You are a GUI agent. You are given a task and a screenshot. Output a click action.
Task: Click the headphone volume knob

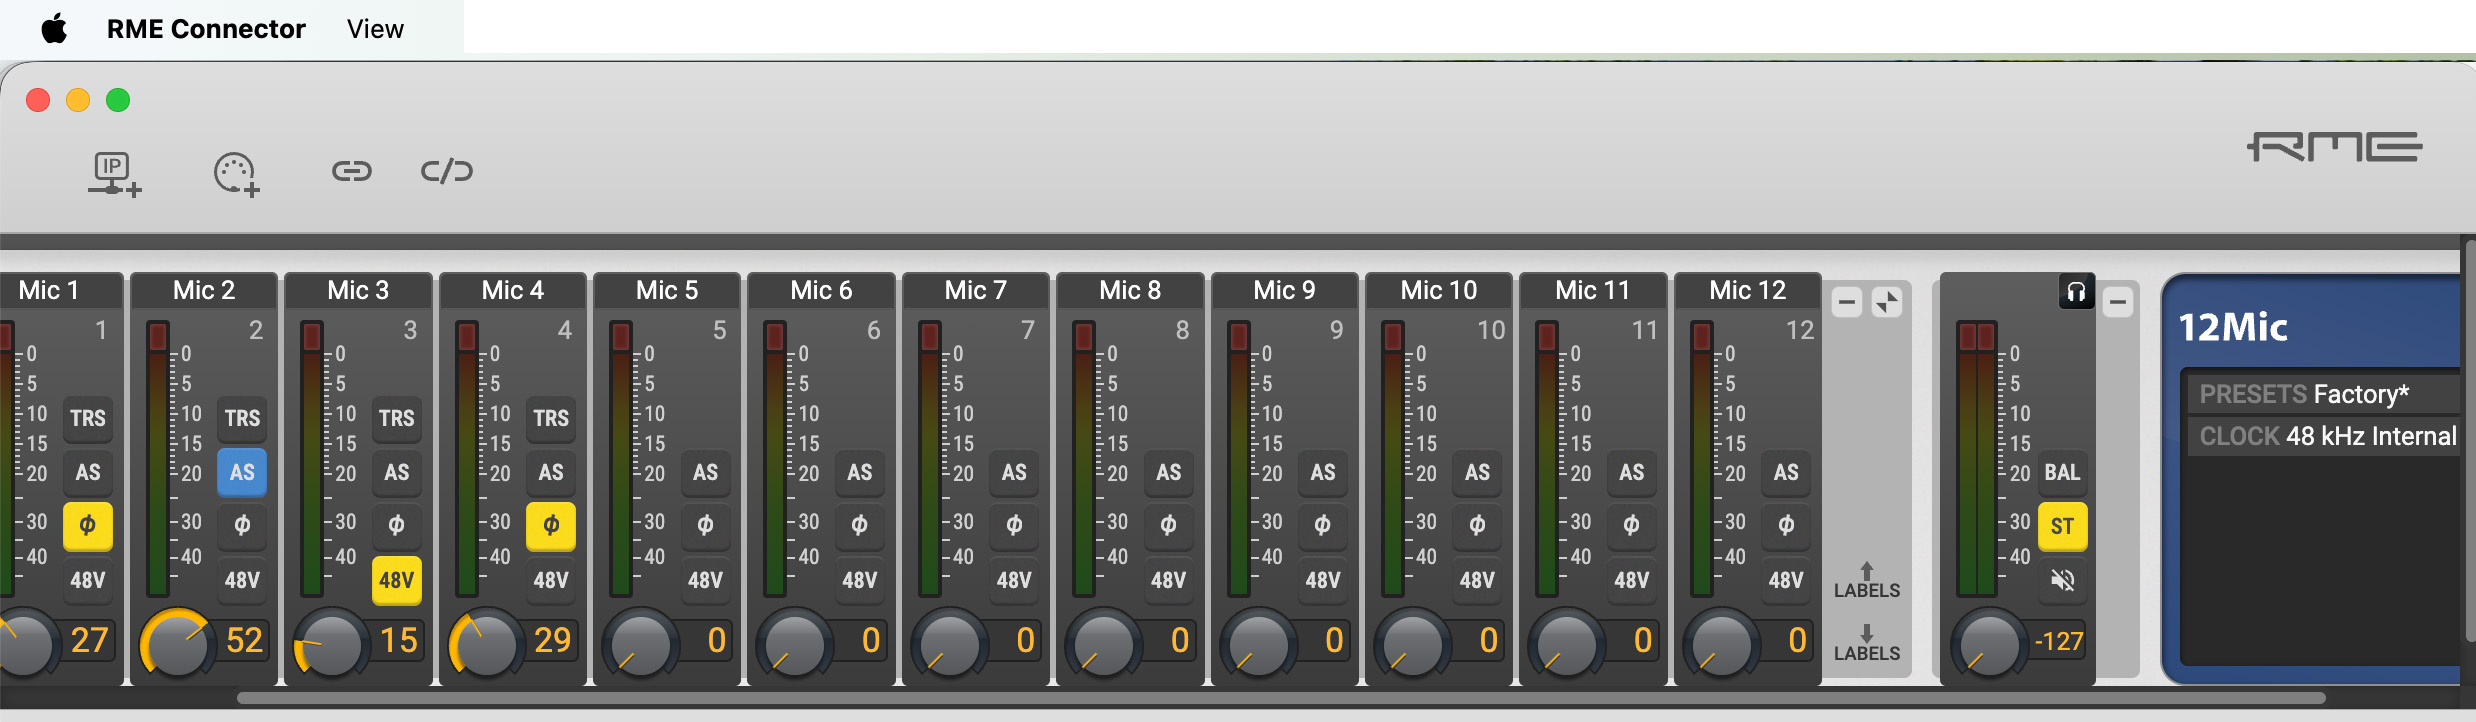coord(1990,644)
